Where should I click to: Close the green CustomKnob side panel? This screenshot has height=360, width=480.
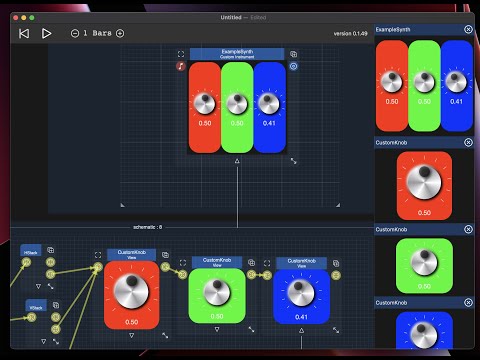pyautogui.click(x=468, y=229)
